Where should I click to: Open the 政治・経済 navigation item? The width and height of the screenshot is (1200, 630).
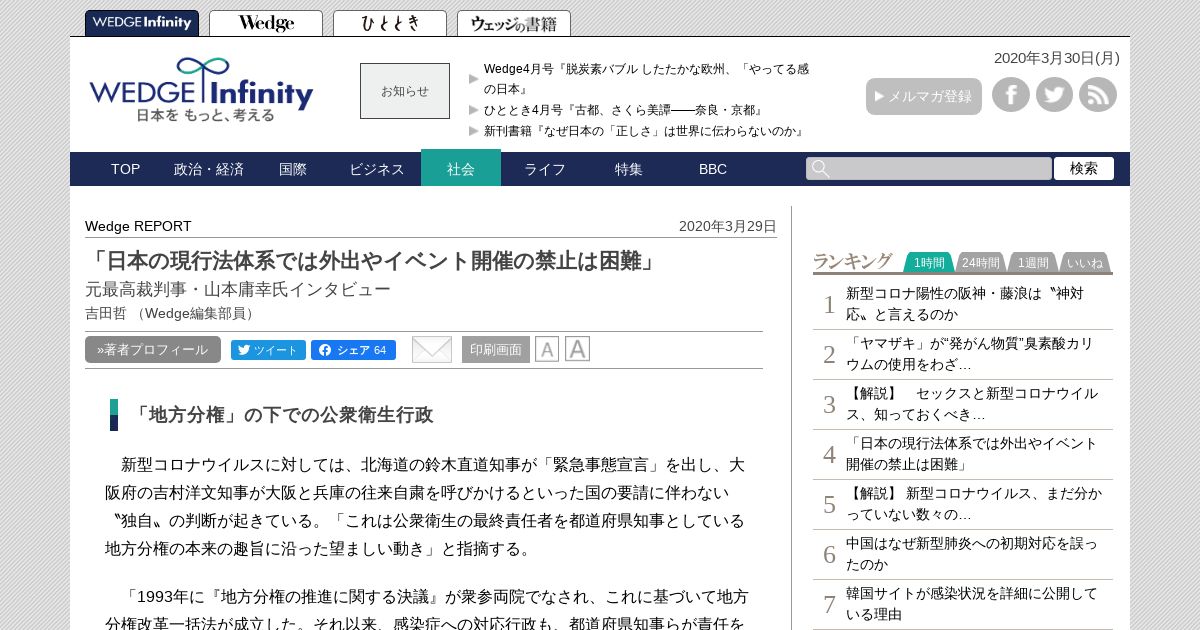click(209, 169)
